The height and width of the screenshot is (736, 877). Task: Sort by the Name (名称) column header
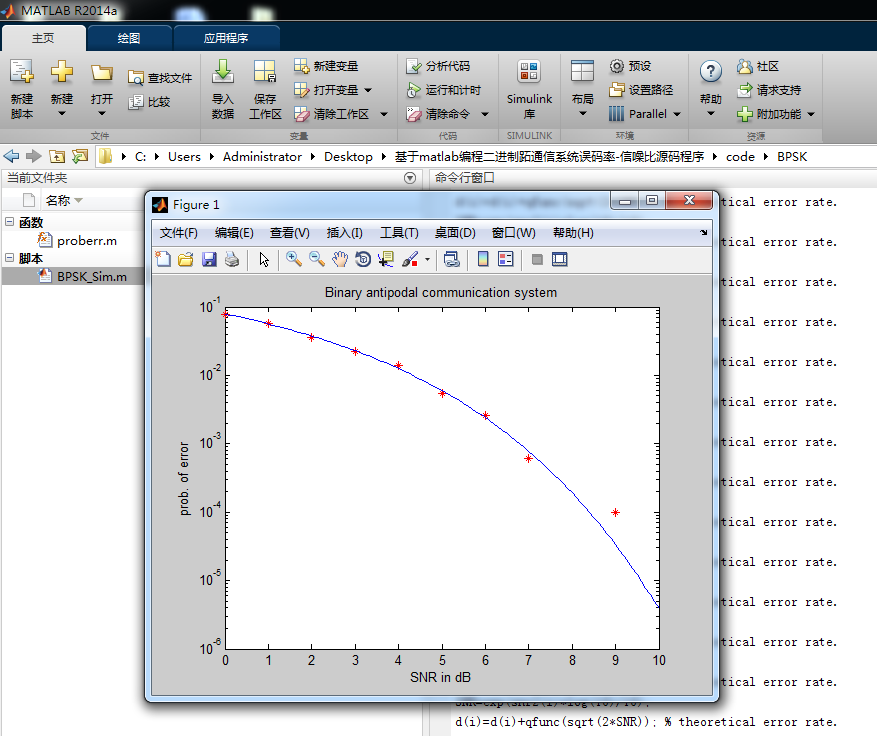pyautogui.click(x=57, y=200)
